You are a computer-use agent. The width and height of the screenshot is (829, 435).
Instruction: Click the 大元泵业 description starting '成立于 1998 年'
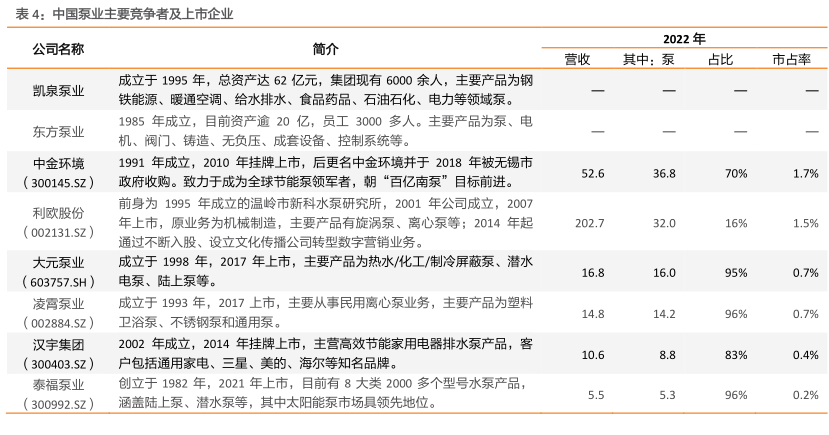(x=325, y=272)
